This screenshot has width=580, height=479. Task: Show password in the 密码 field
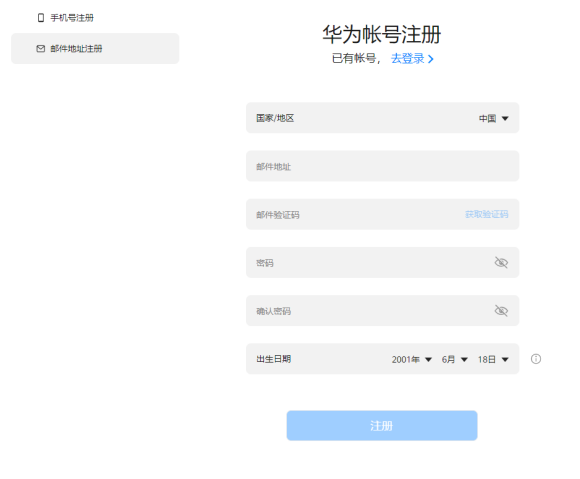501,263
